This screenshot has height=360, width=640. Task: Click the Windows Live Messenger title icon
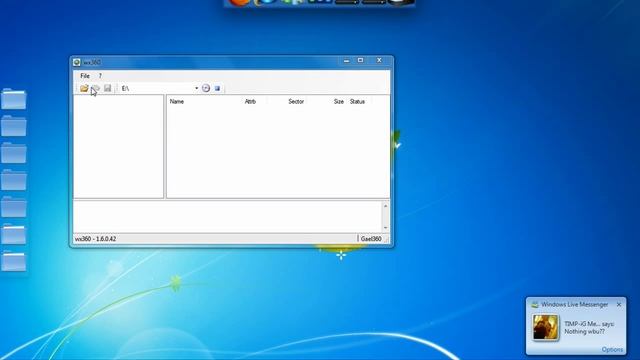pos(535,304)
